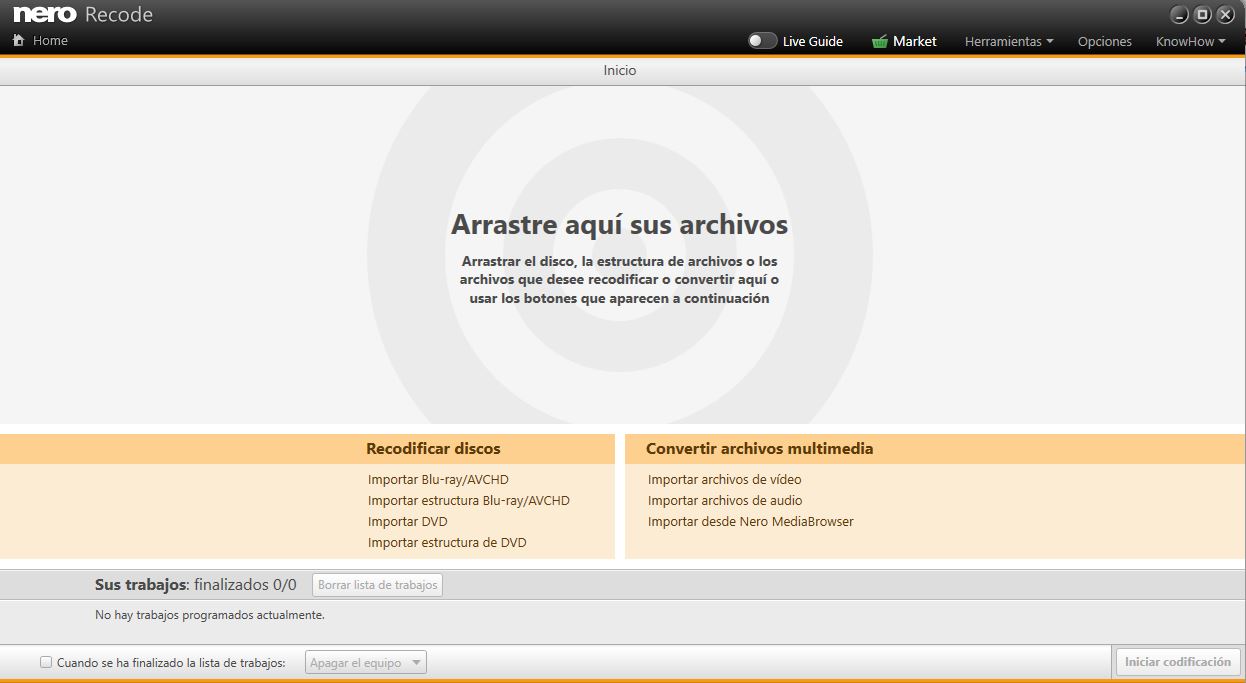The width and height of the screenshot is (1246, 683).
Task: Open Importar desde Nero MediaBrowser
Action: click(x=750, y=522)
